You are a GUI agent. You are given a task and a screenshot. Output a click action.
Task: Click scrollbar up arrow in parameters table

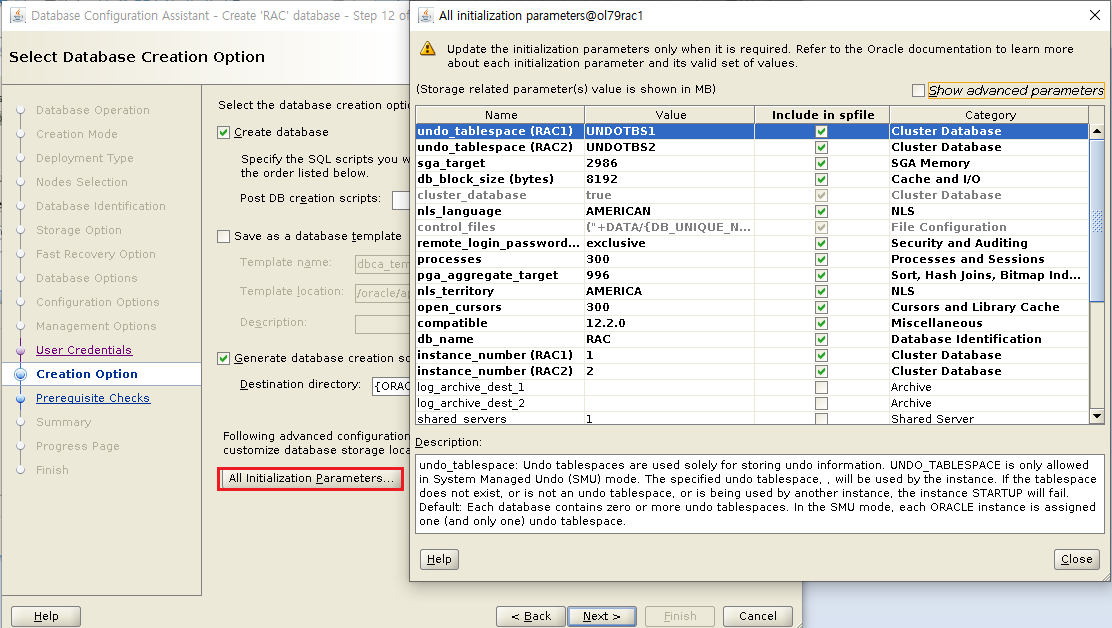point(1096,131)
